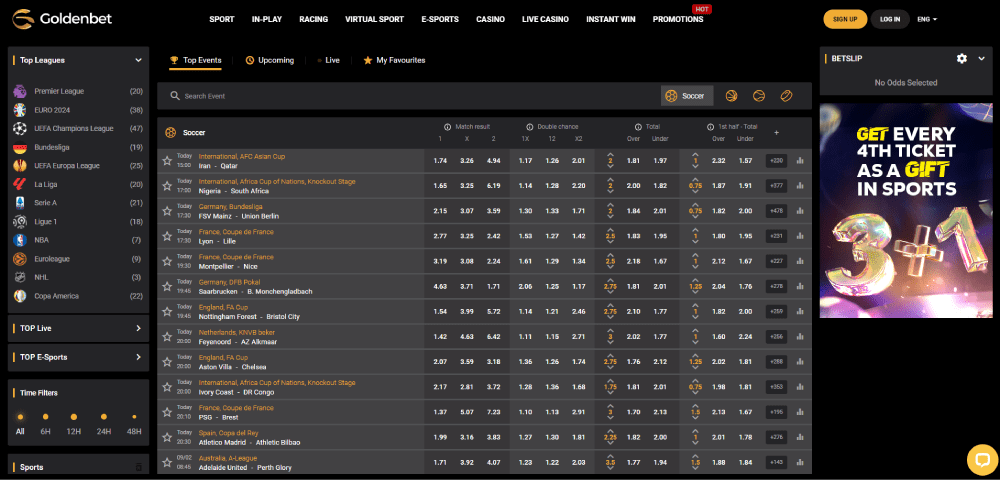Expand the TOP Live section
Image resolution: width=1000 pixels, height=480 pixels.
(x=138, y=328)
